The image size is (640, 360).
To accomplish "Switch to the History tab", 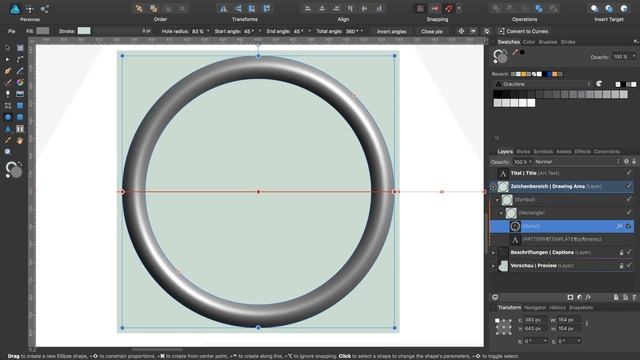I will 557,307.
